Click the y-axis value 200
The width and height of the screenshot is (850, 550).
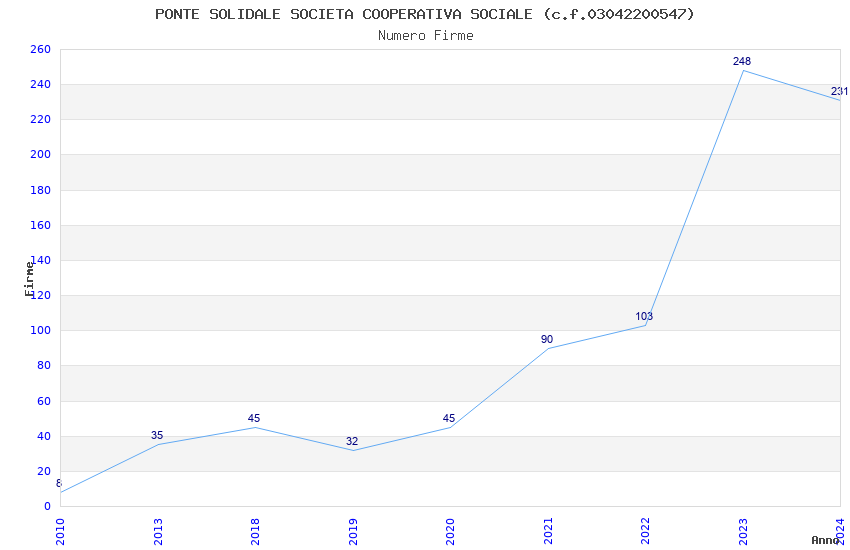tap(41, 154)
